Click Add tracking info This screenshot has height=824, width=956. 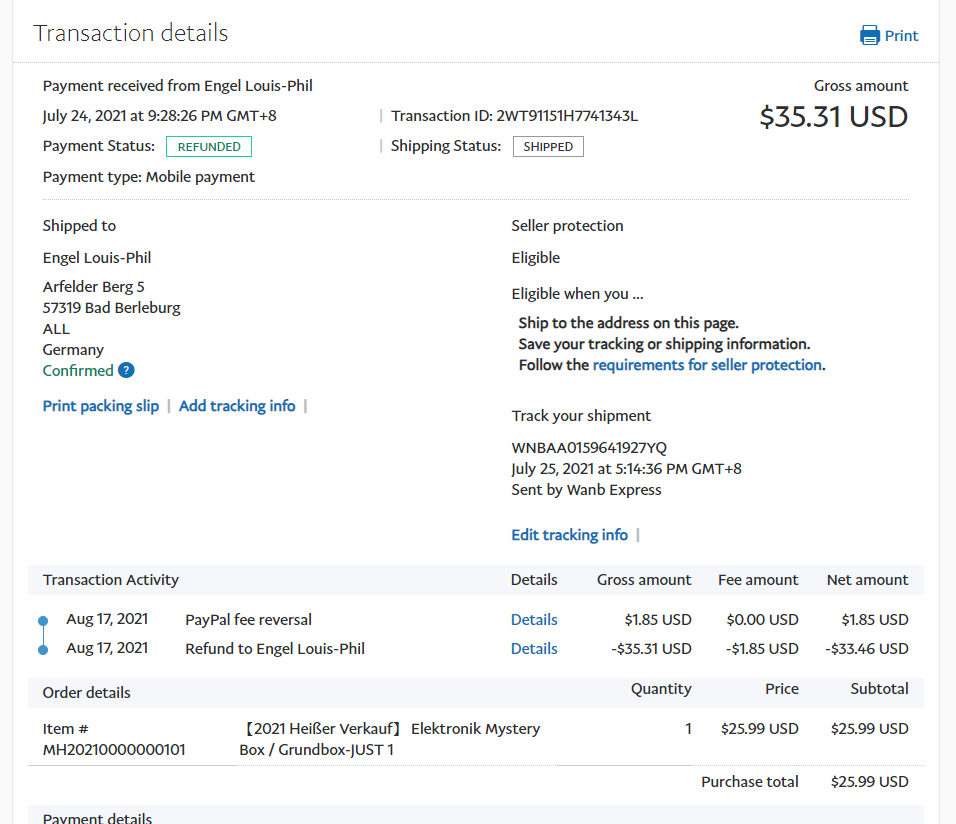coord(237,406)
